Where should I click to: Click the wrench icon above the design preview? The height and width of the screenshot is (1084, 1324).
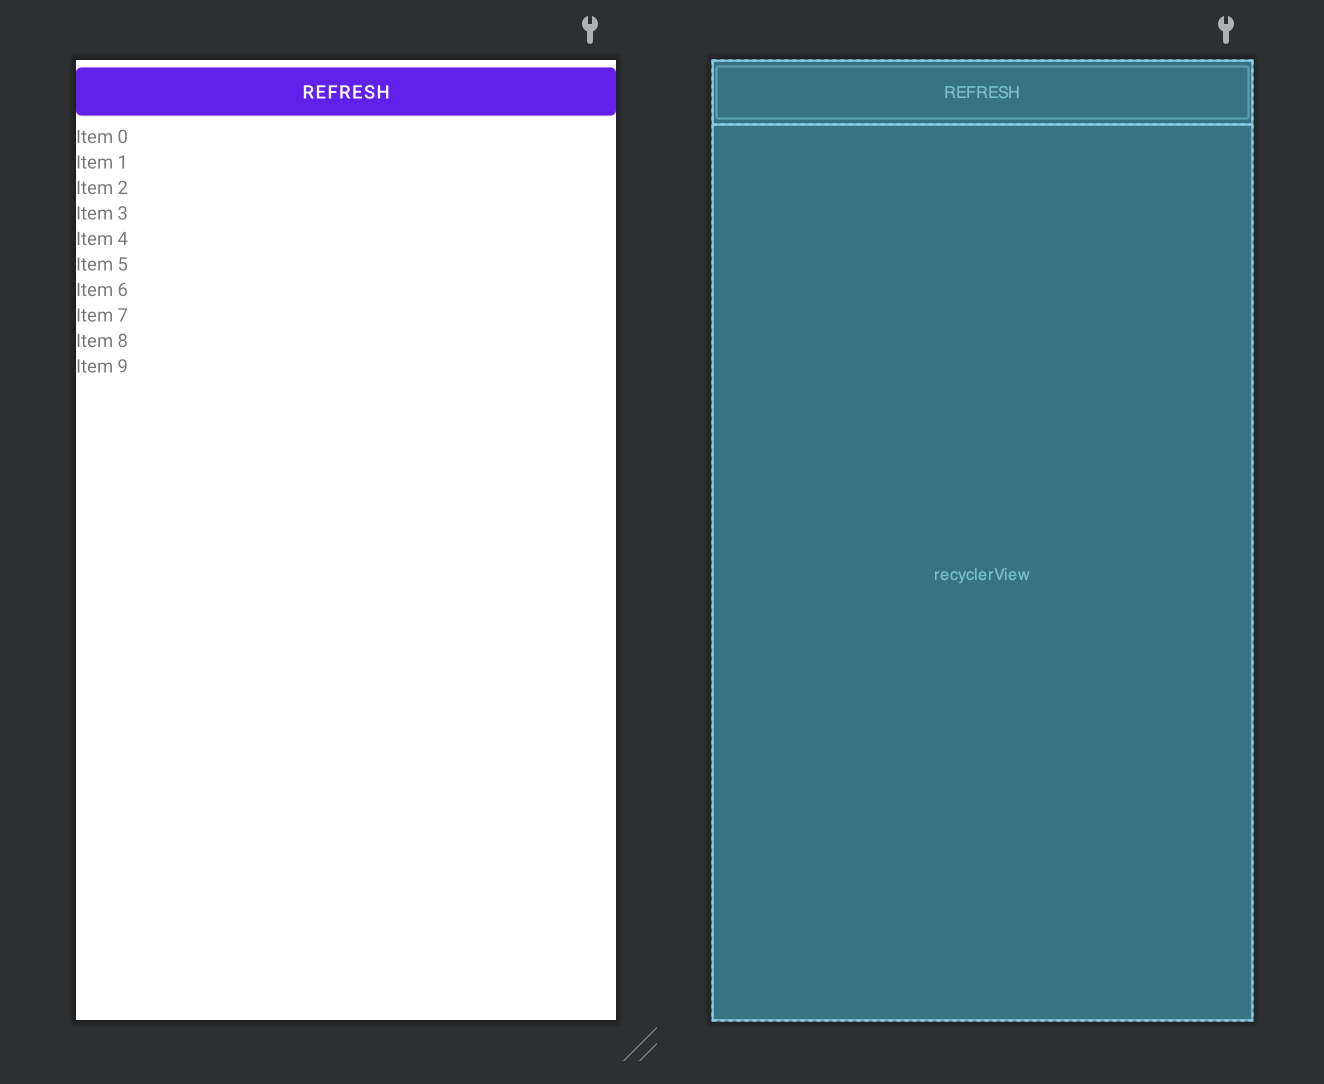tap(590, 29)
